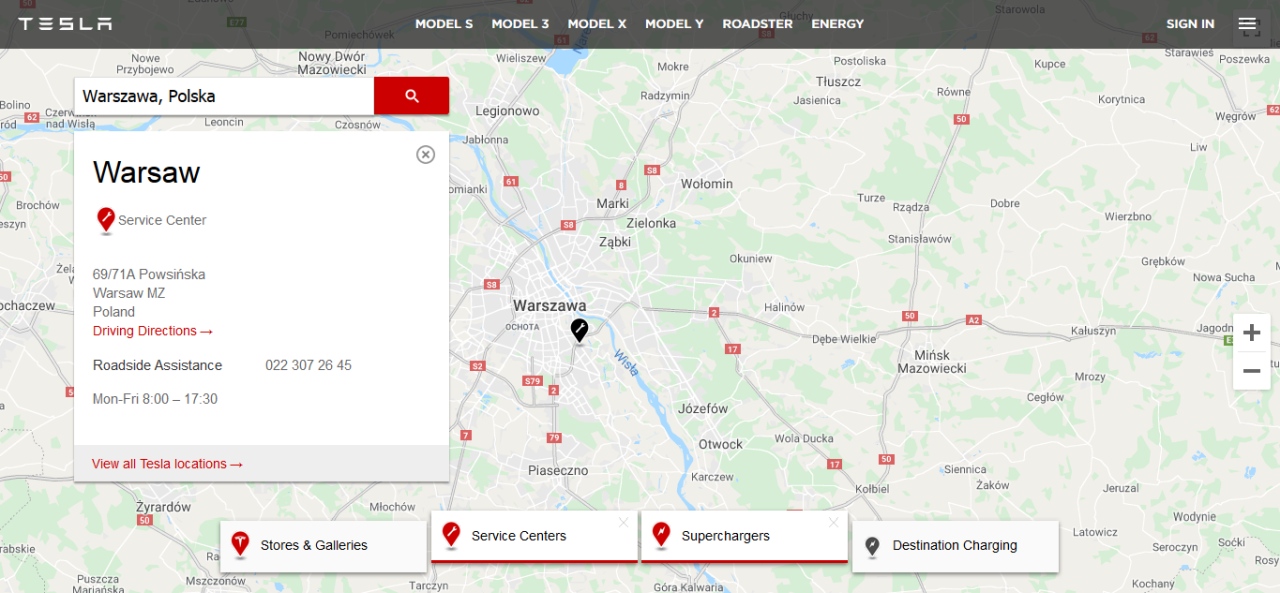1280x593 pixels.
Task: Open the hamburger menu icon
Action: click(x=1247, y=24)
